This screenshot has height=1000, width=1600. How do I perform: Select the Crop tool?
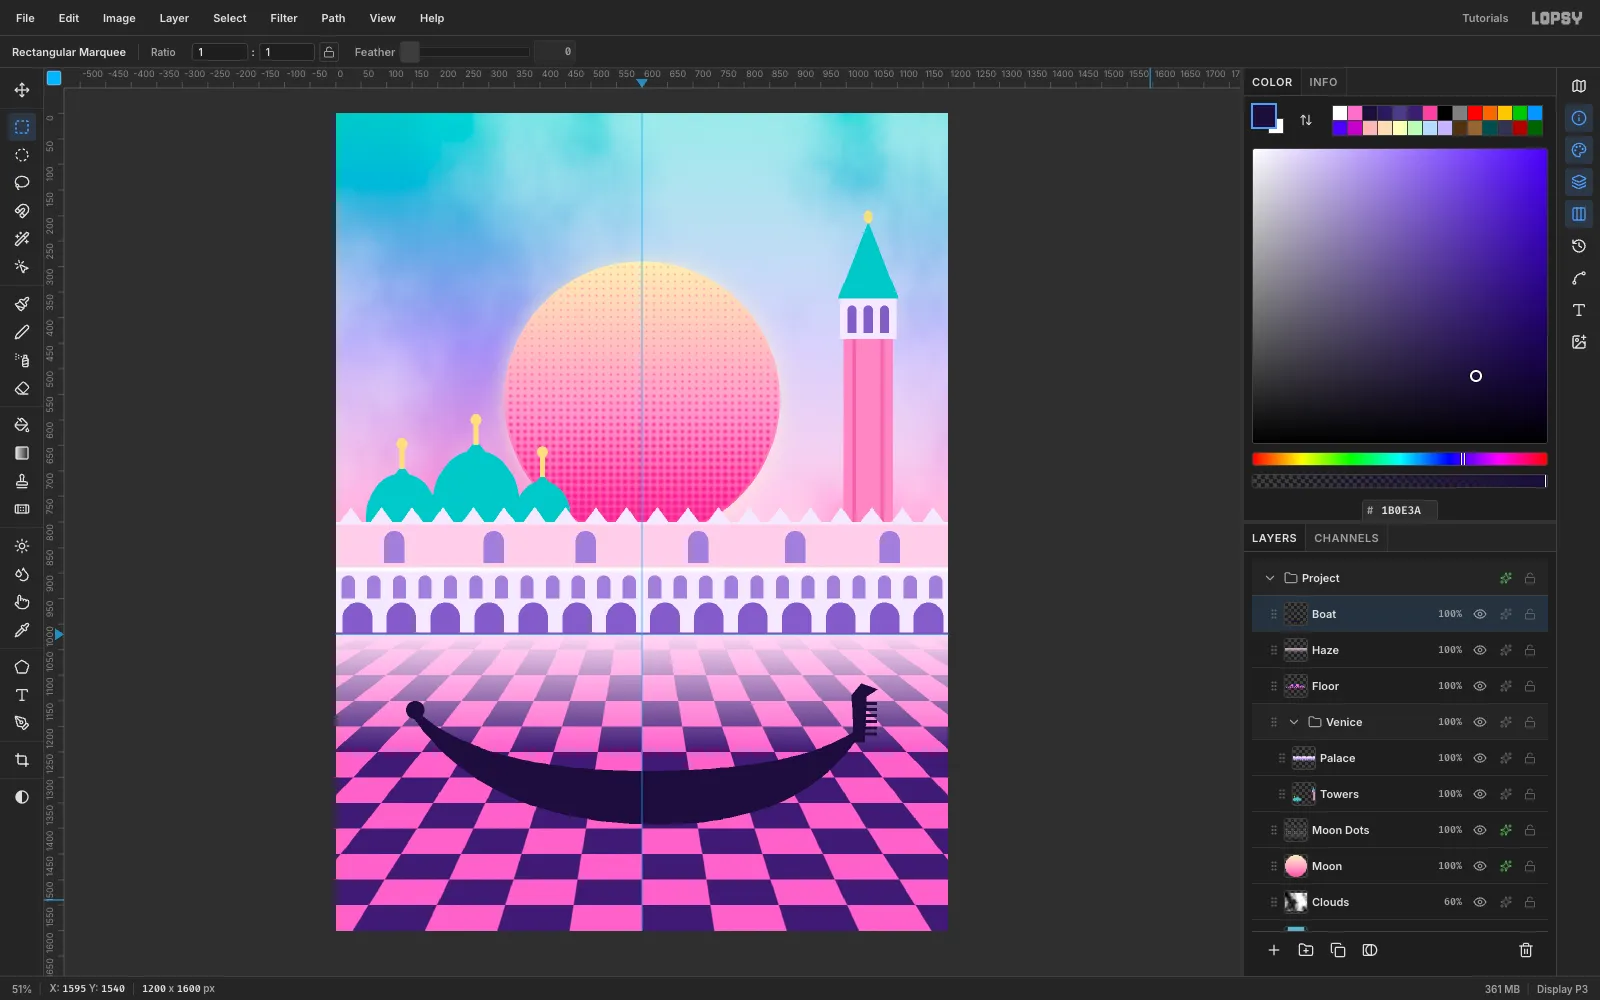click(22, 760)
